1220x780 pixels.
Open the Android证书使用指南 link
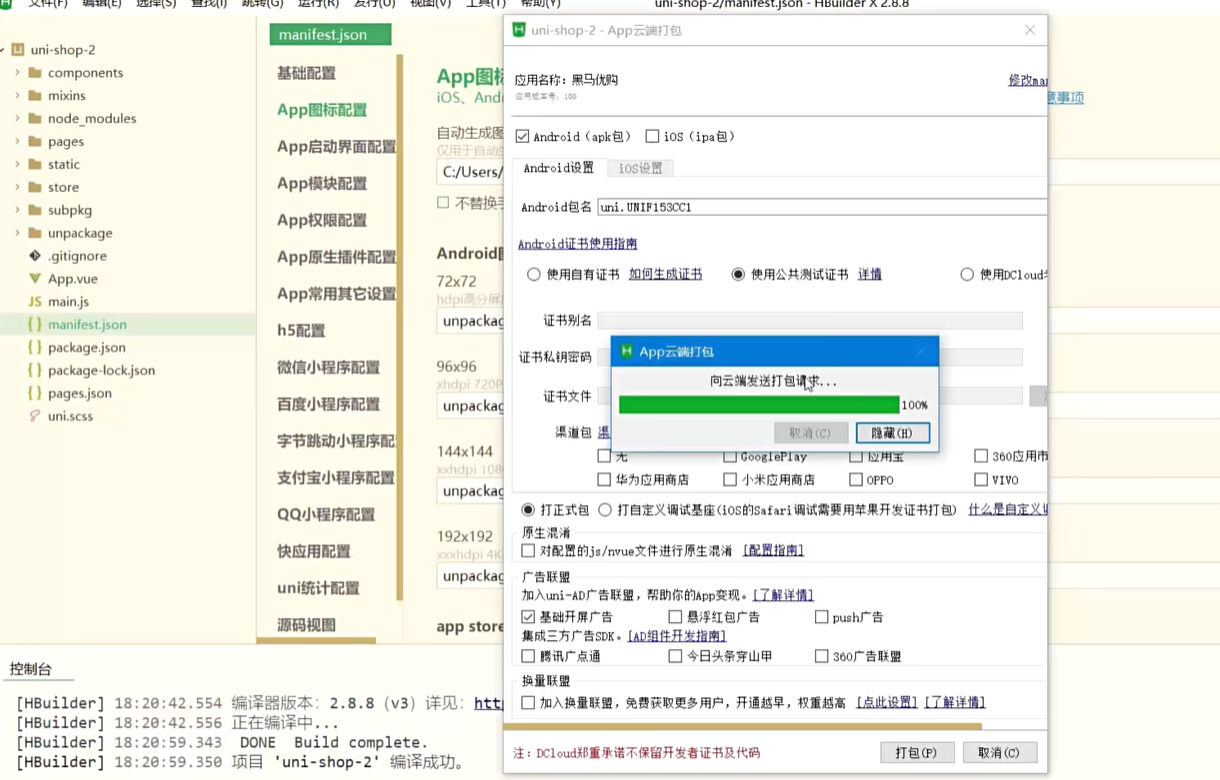coord(577,244)
